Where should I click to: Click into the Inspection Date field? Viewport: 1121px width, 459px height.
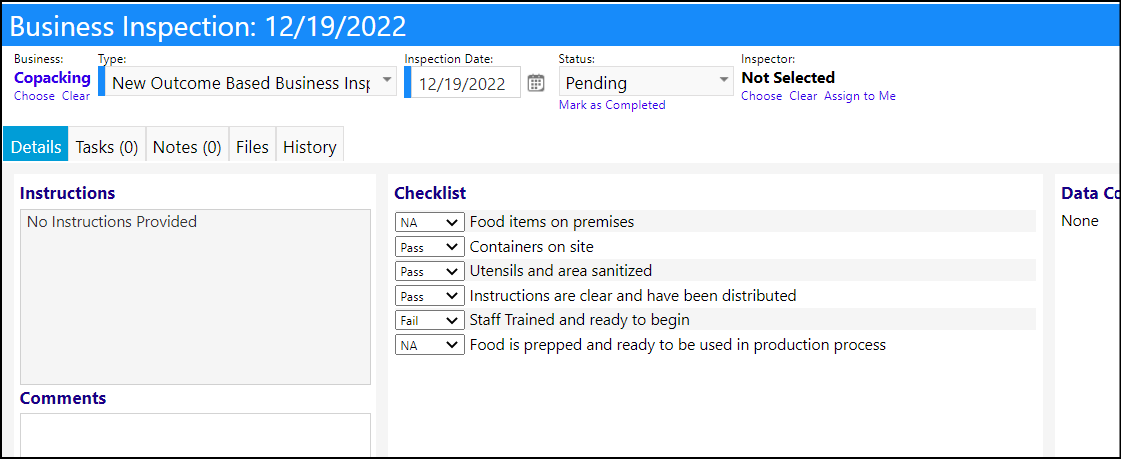[463, 83]
